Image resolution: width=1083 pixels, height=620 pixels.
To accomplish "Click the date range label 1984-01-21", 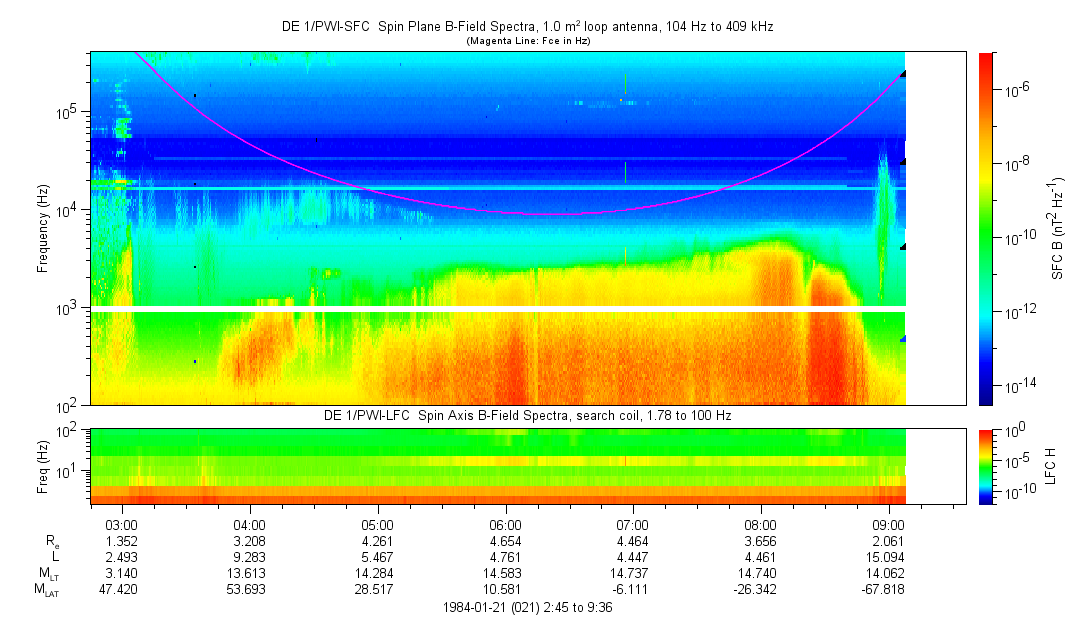I will click(x=527, y=607).
